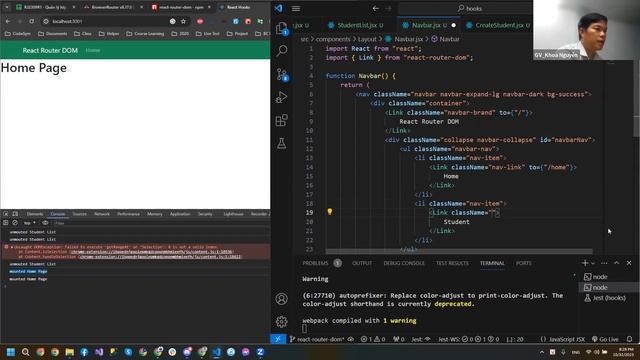
Task: Click the react-router-dom branch in the status bar
Action: click(317, 339)
